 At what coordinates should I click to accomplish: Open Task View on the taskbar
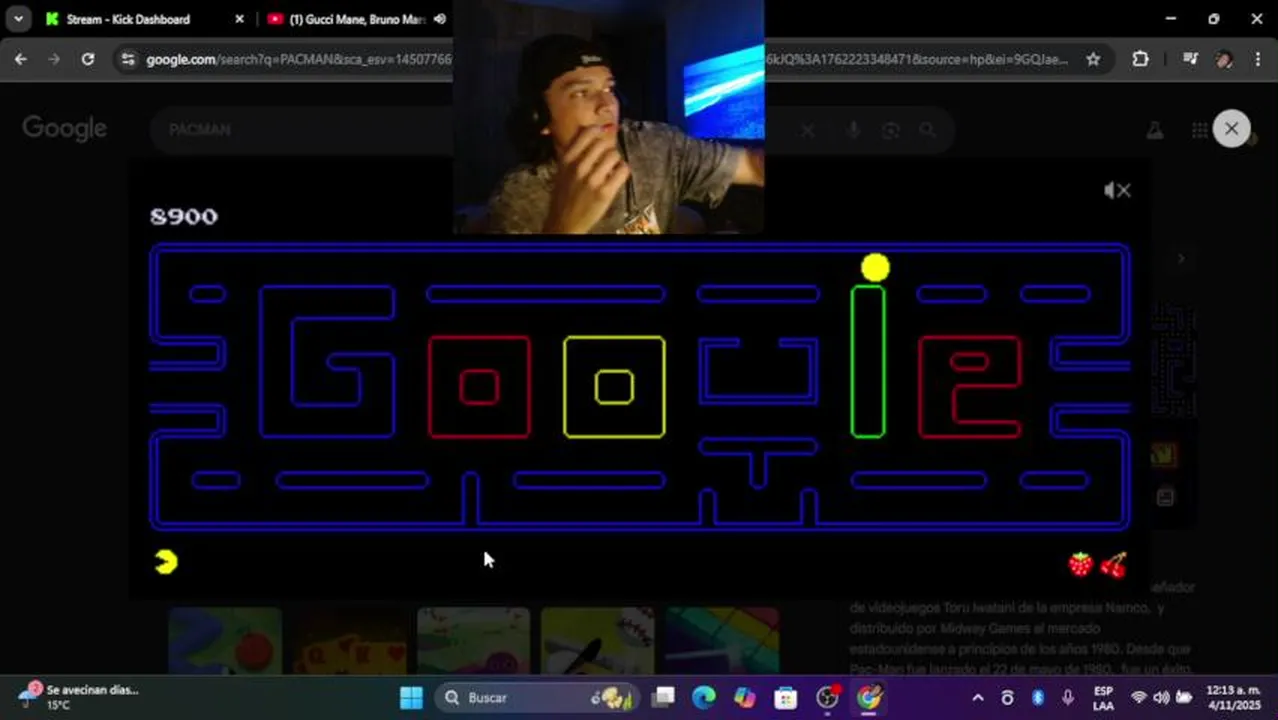click(x=663, y=697)
